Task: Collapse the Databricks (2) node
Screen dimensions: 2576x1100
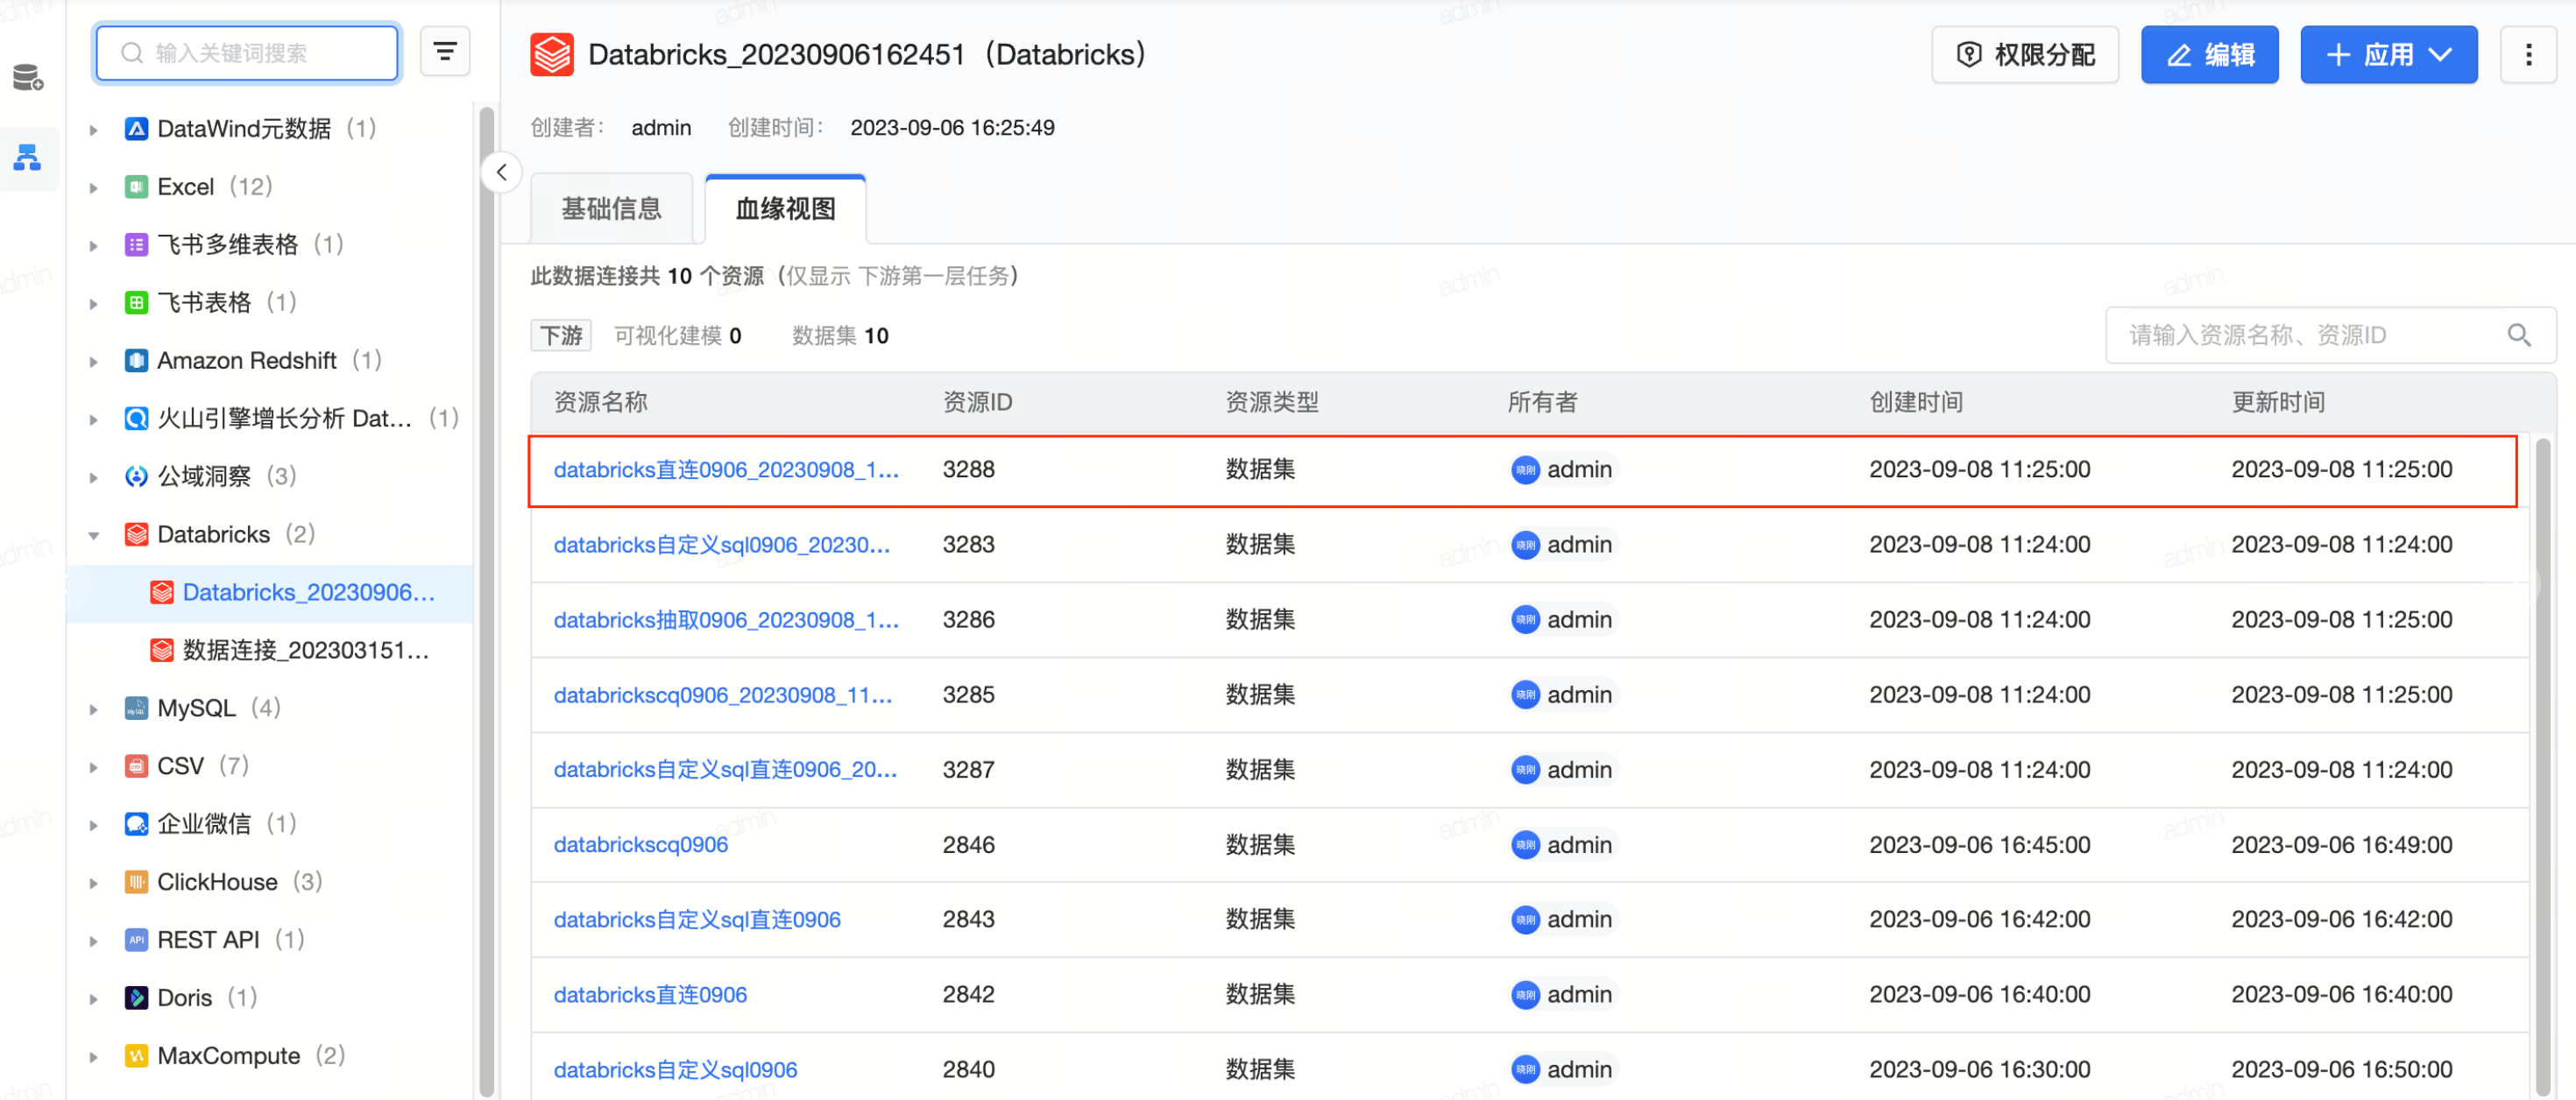Action: click(93, 535)
